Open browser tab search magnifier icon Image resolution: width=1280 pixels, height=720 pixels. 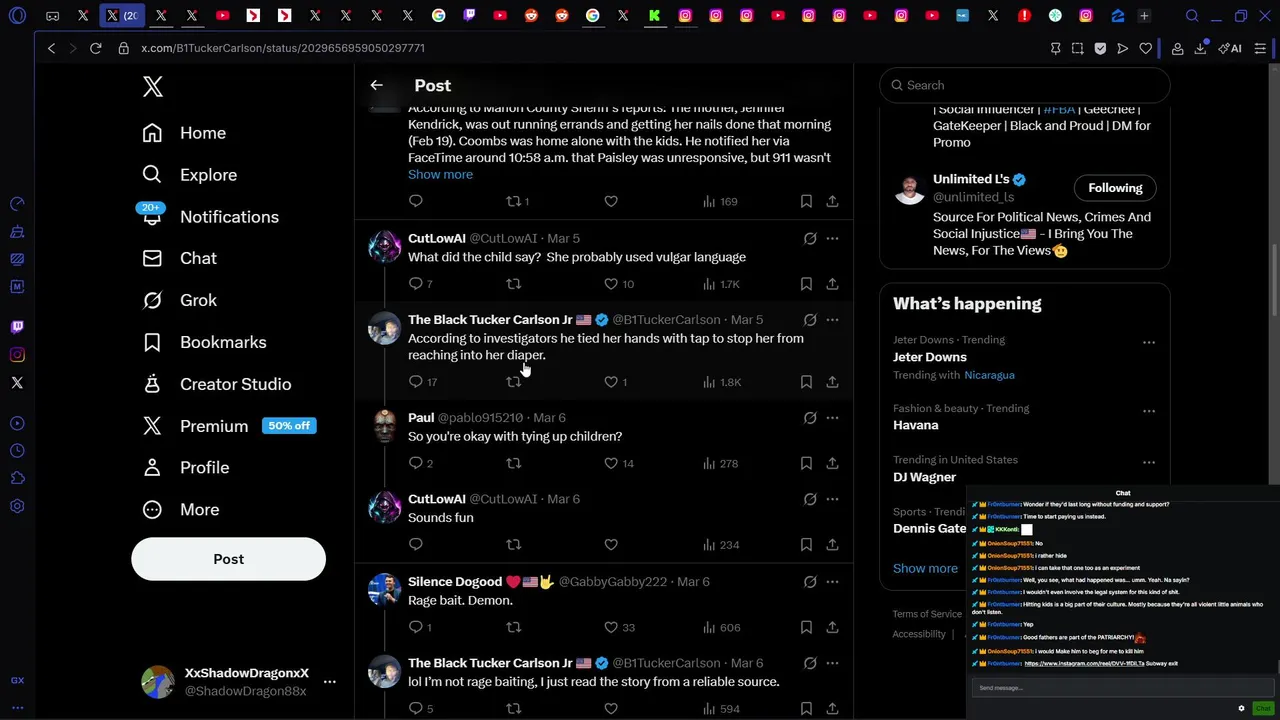(x=1192, y=16)
